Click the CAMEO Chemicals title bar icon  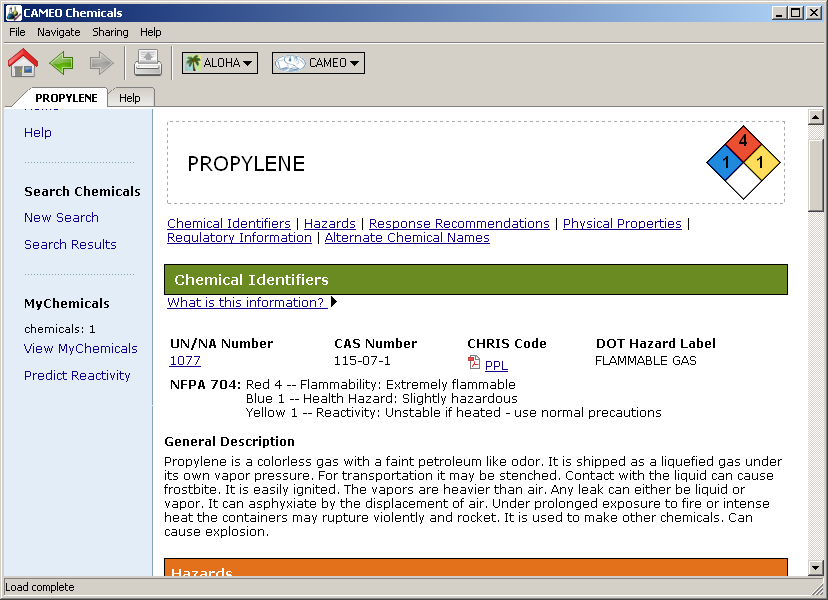[x=13, y=13]
